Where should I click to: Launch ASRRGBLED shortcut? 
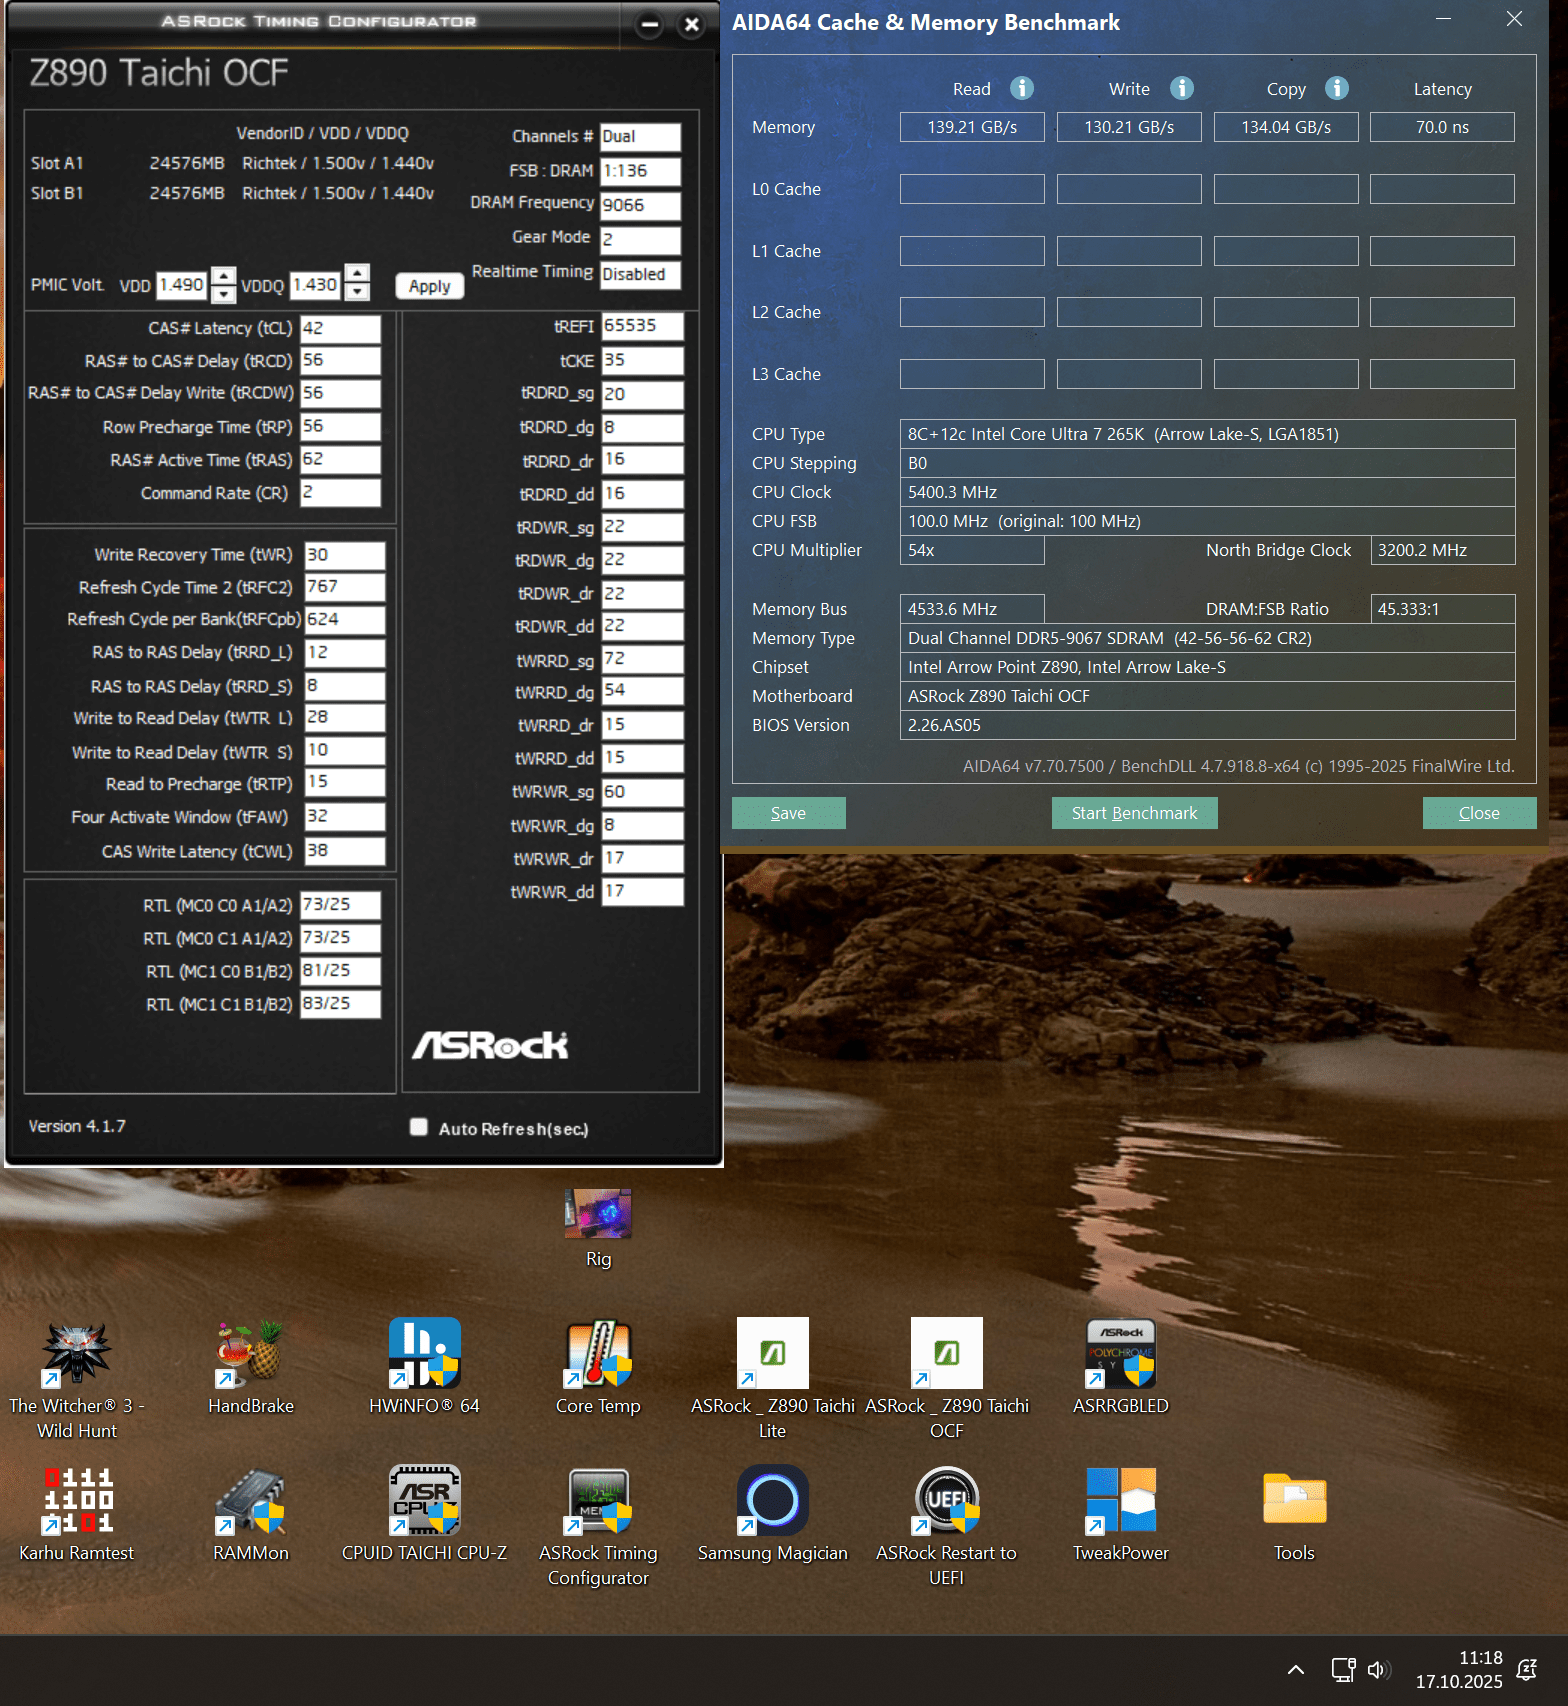1120,1368
